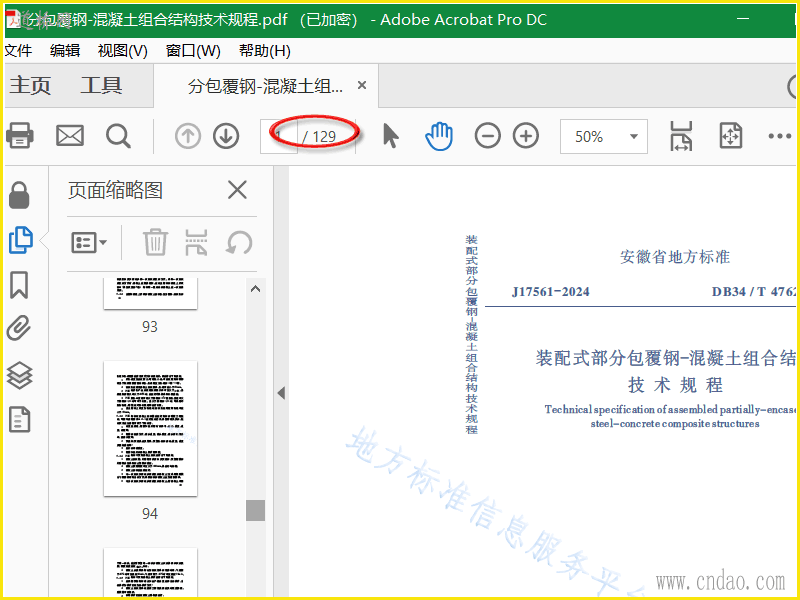This screenshot has width=800, height=600.
Task: Zoom out with the minus button
Action: pyautogui.click(x=487, y=136)
